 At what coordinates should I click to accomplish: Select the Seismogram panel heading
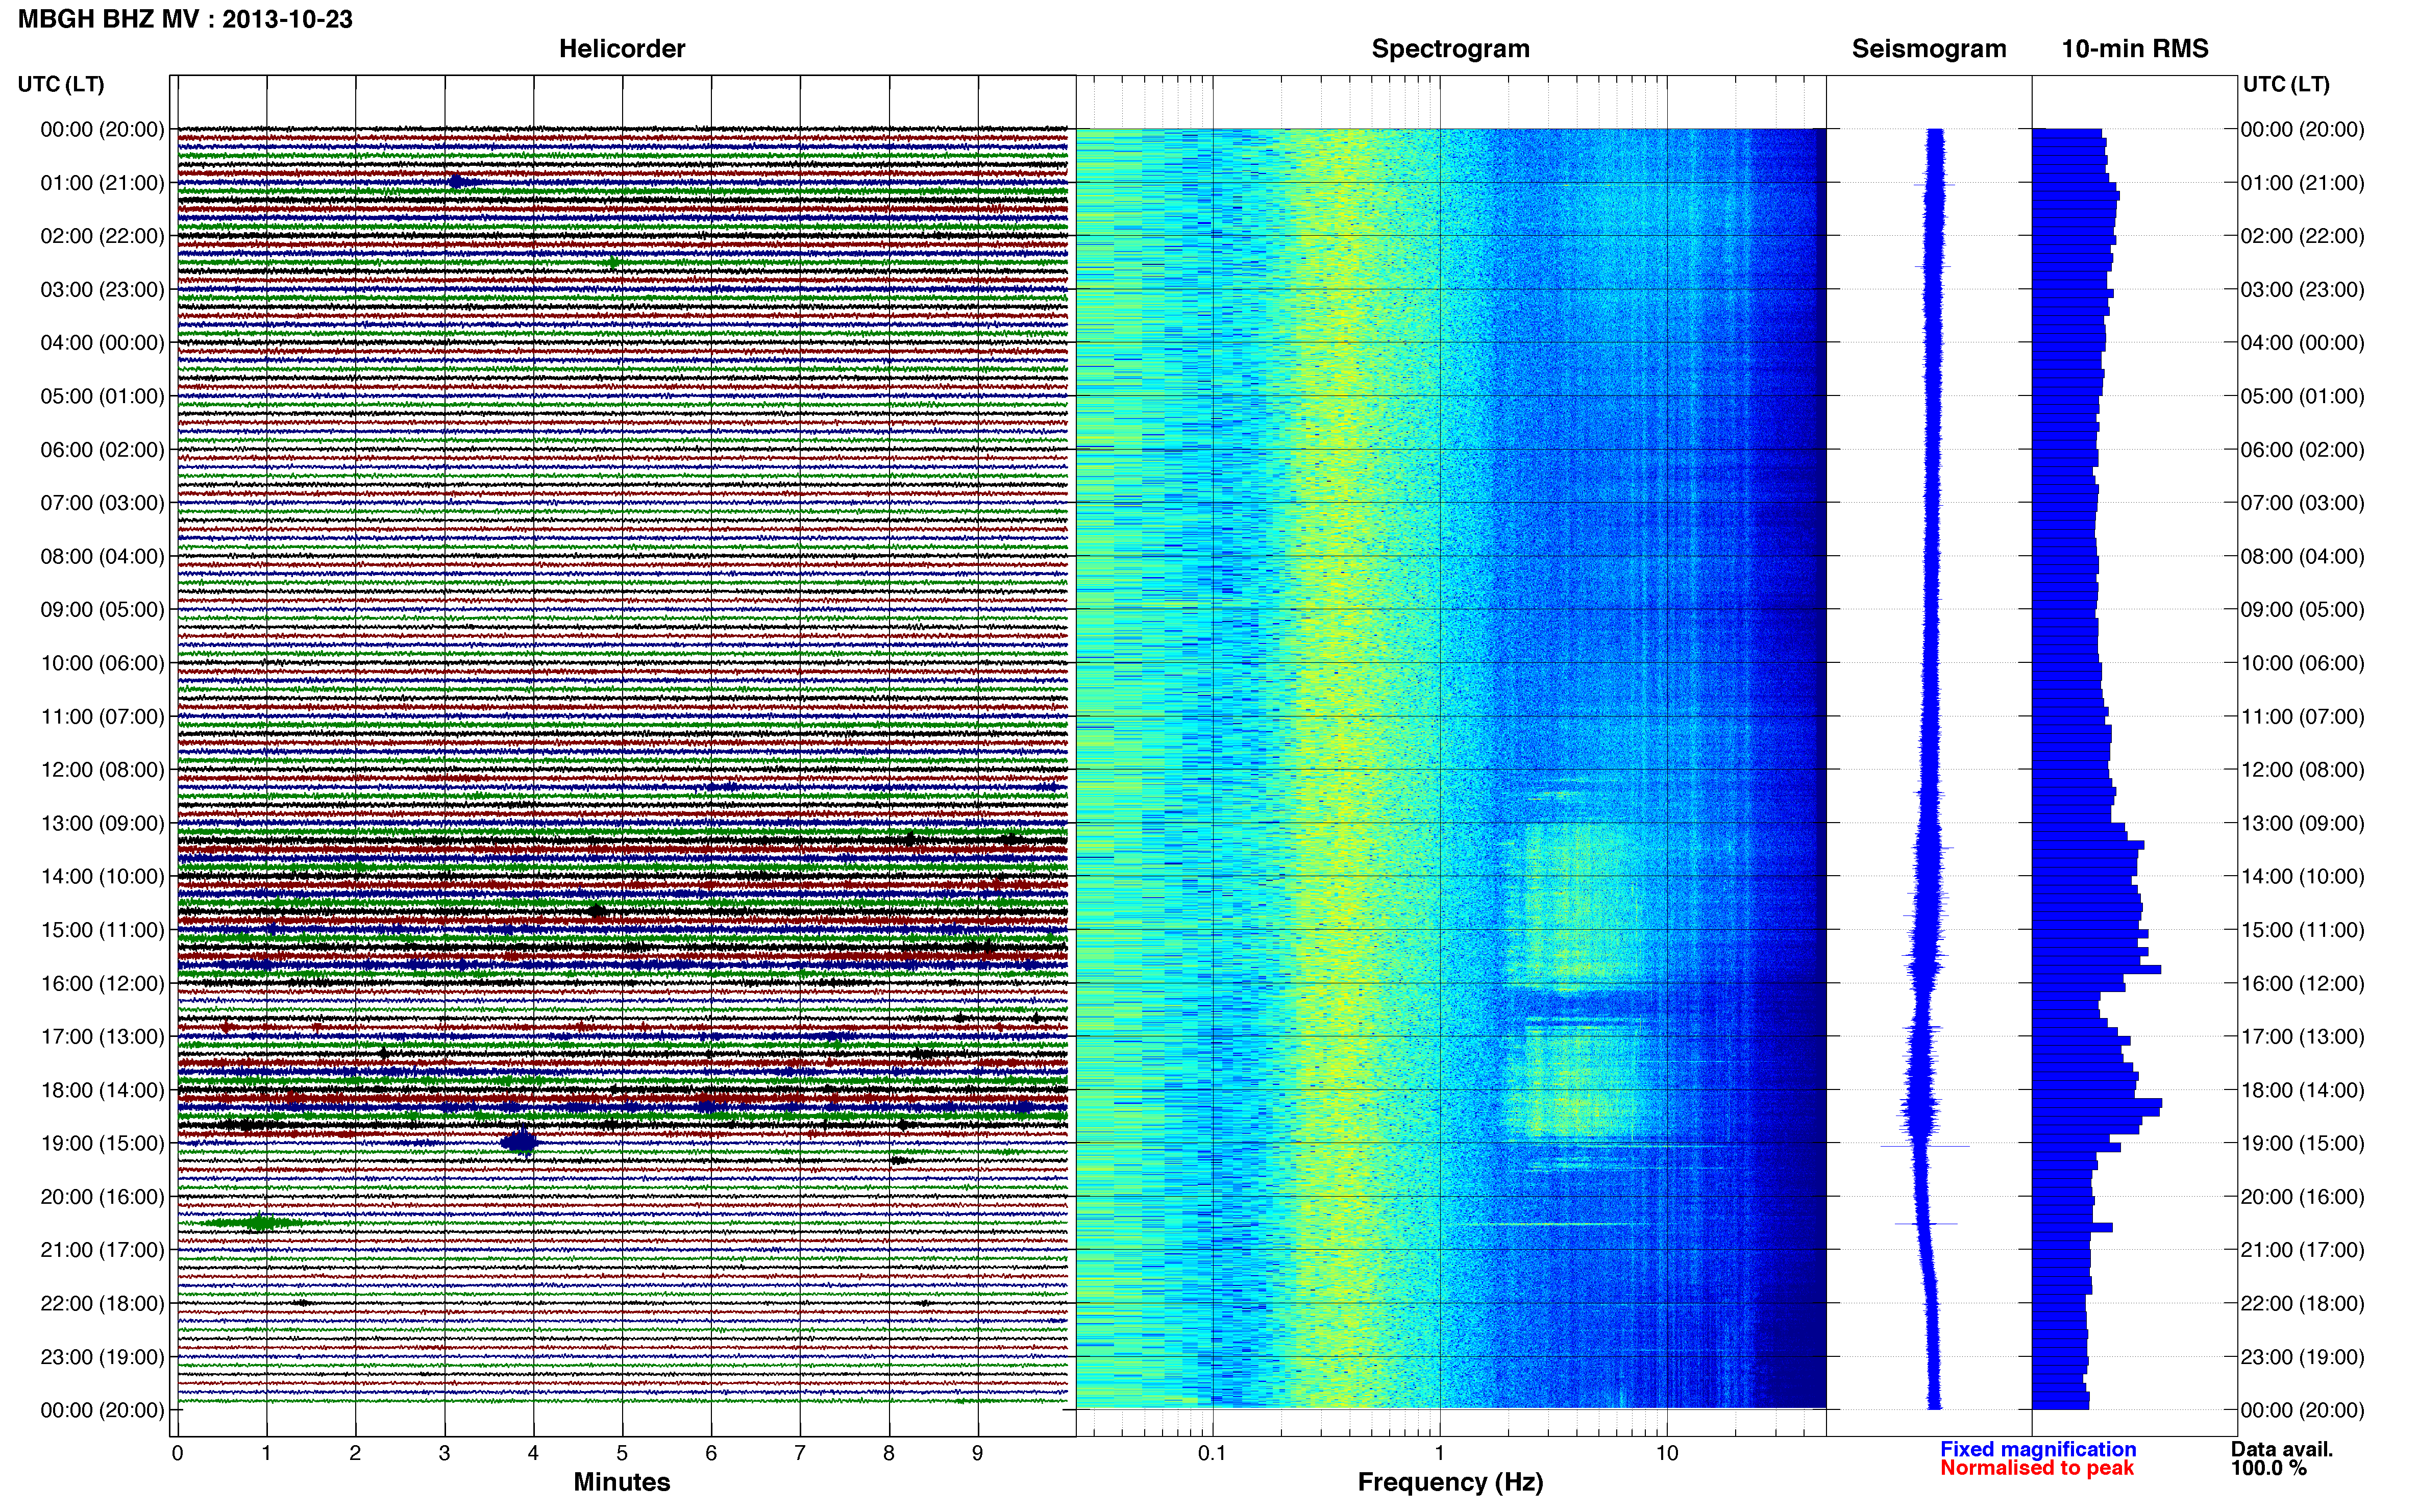[x=1929, y=49]
